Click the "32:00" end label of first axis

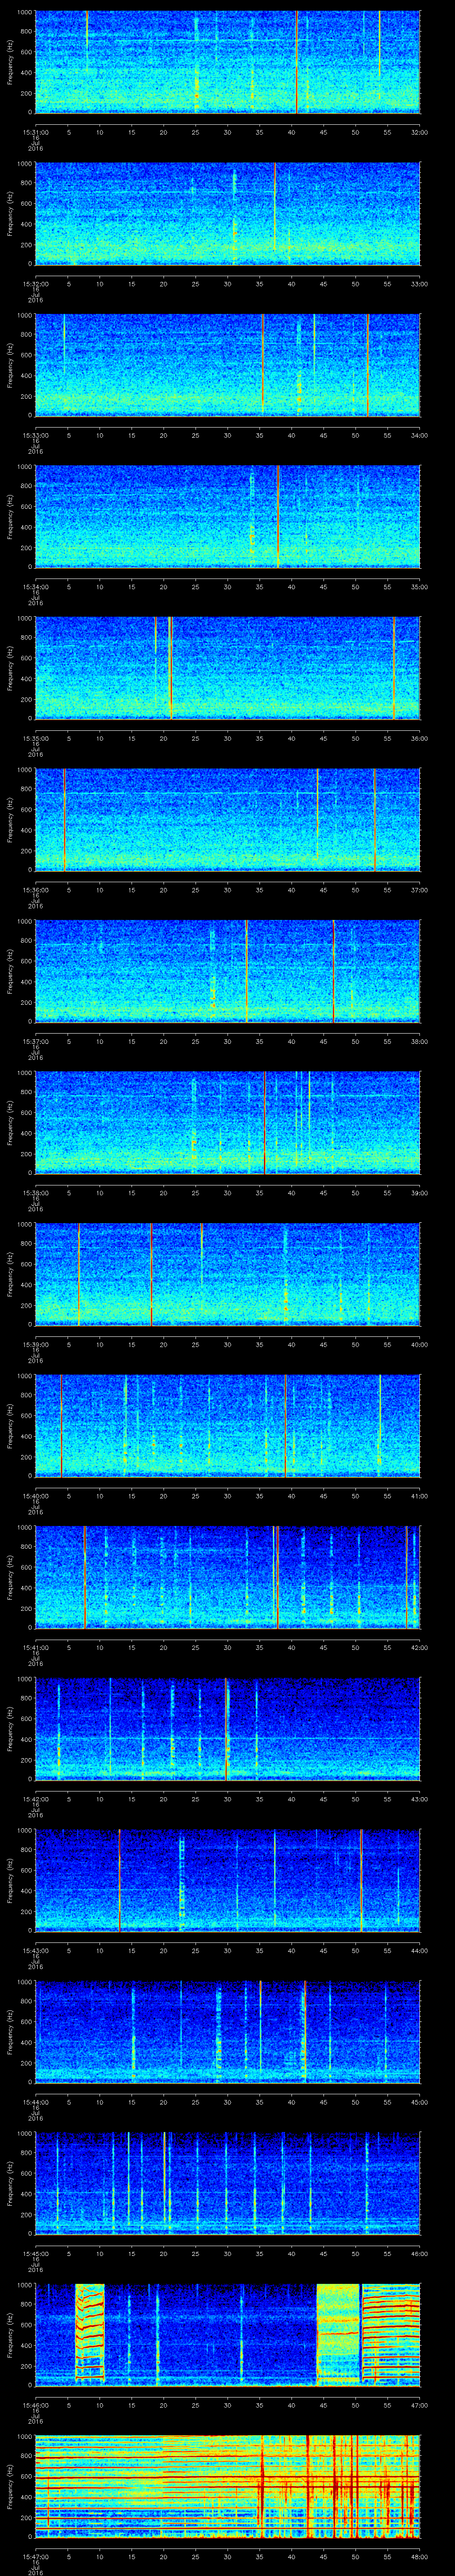(419, 132)
